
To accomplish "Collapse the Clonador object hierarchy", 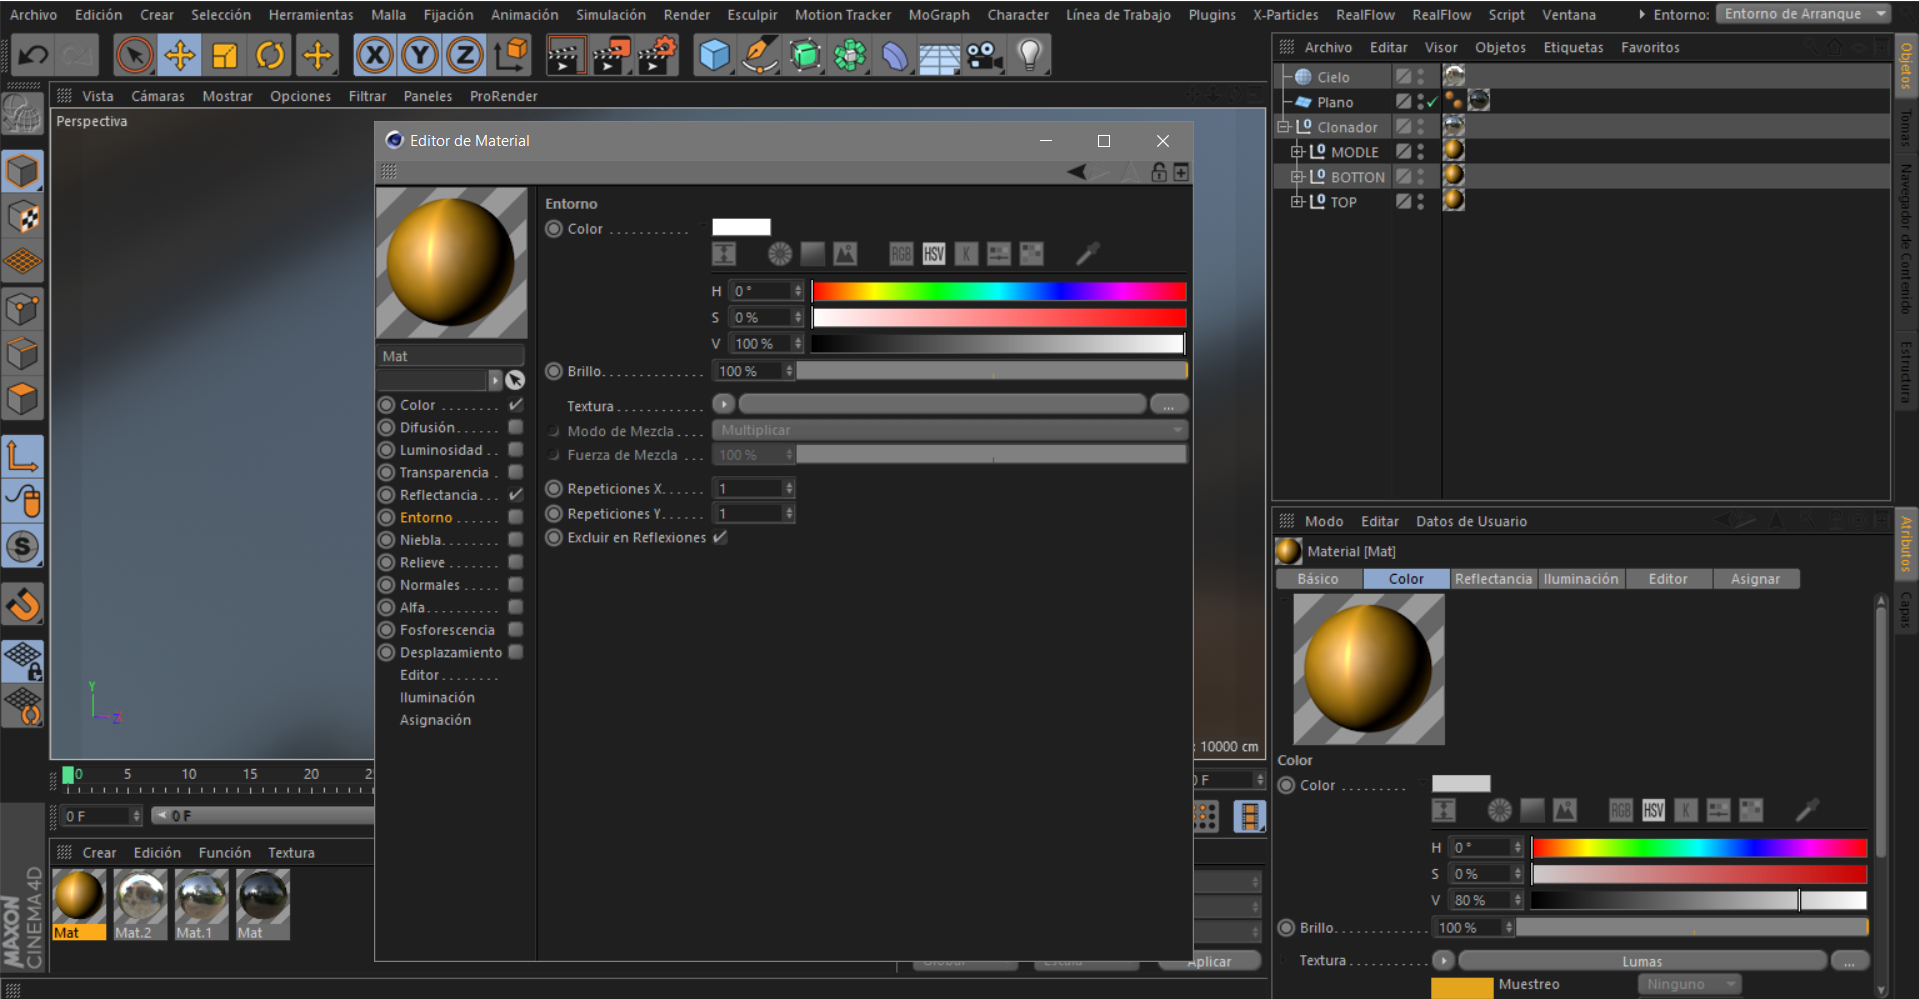I will pos(1283,127).
